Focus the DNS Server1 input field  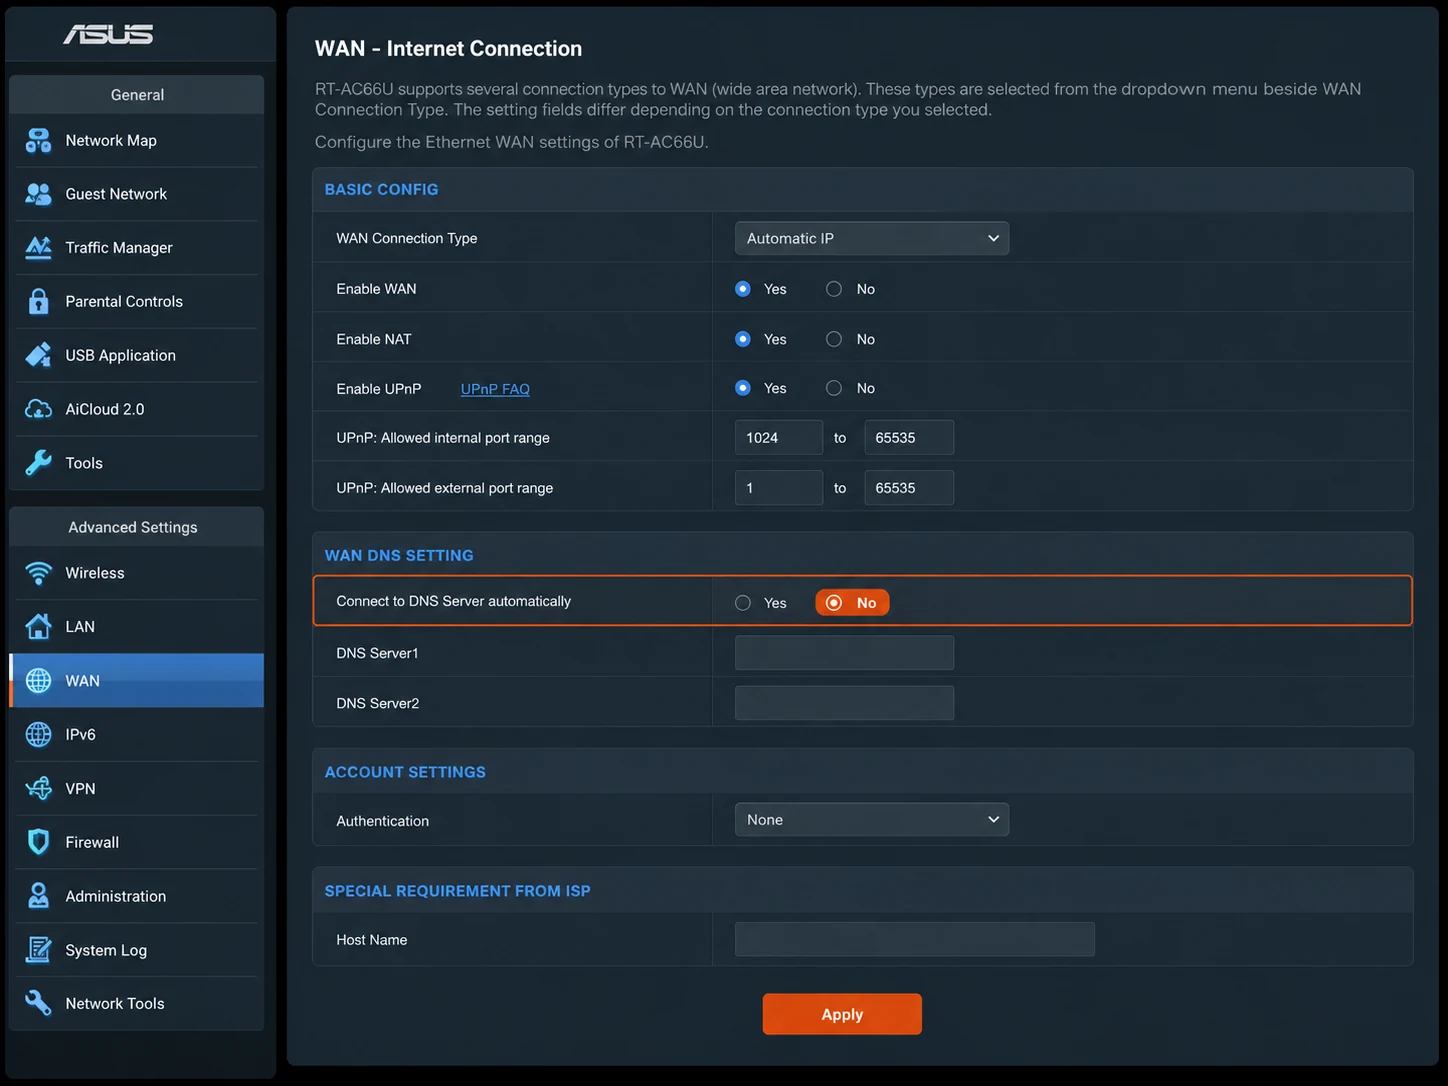pos(844,653)
